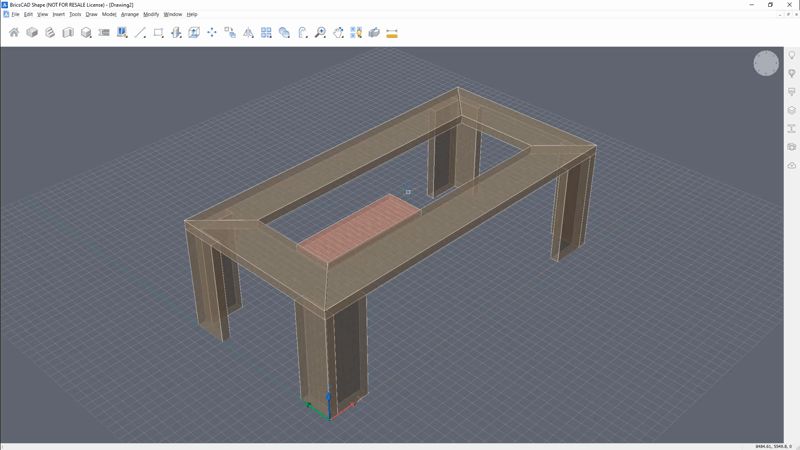Open the paint roller materials panel
The image size is (800, 450).
792,92
